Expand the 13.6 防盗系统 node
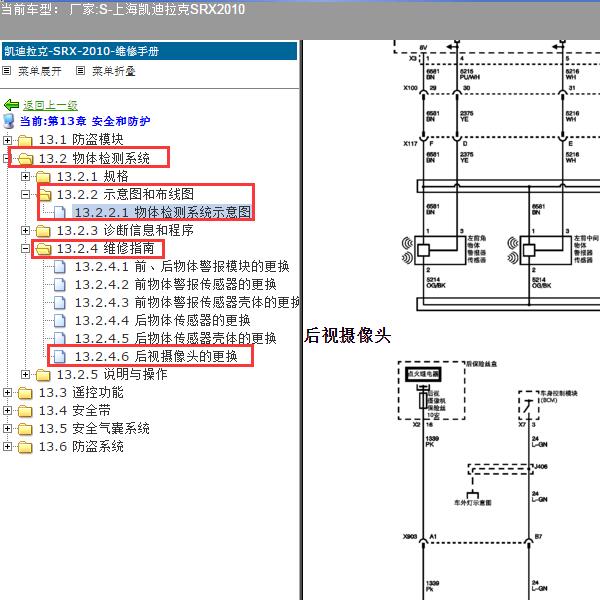This screenshot has height=600, width=600. point(7,447)
